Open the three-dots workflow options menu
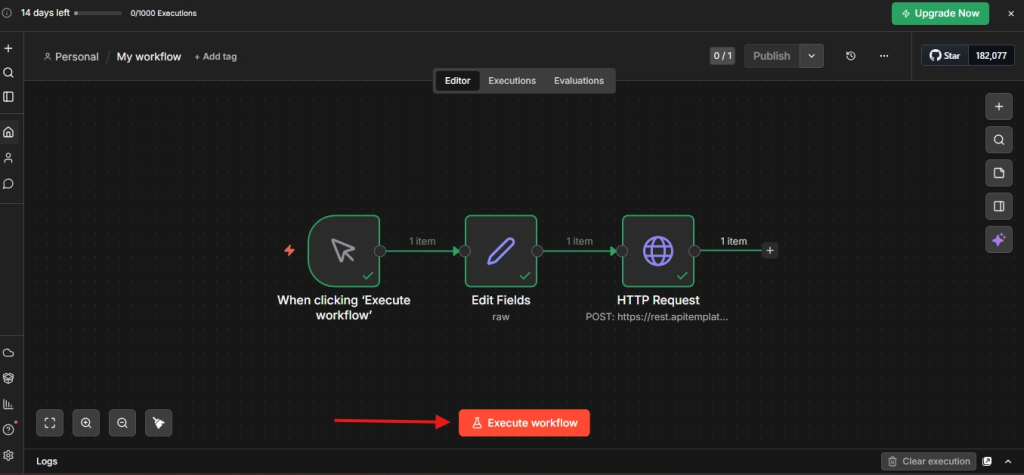Viewport: 1024px width, 475px height. 884,56
